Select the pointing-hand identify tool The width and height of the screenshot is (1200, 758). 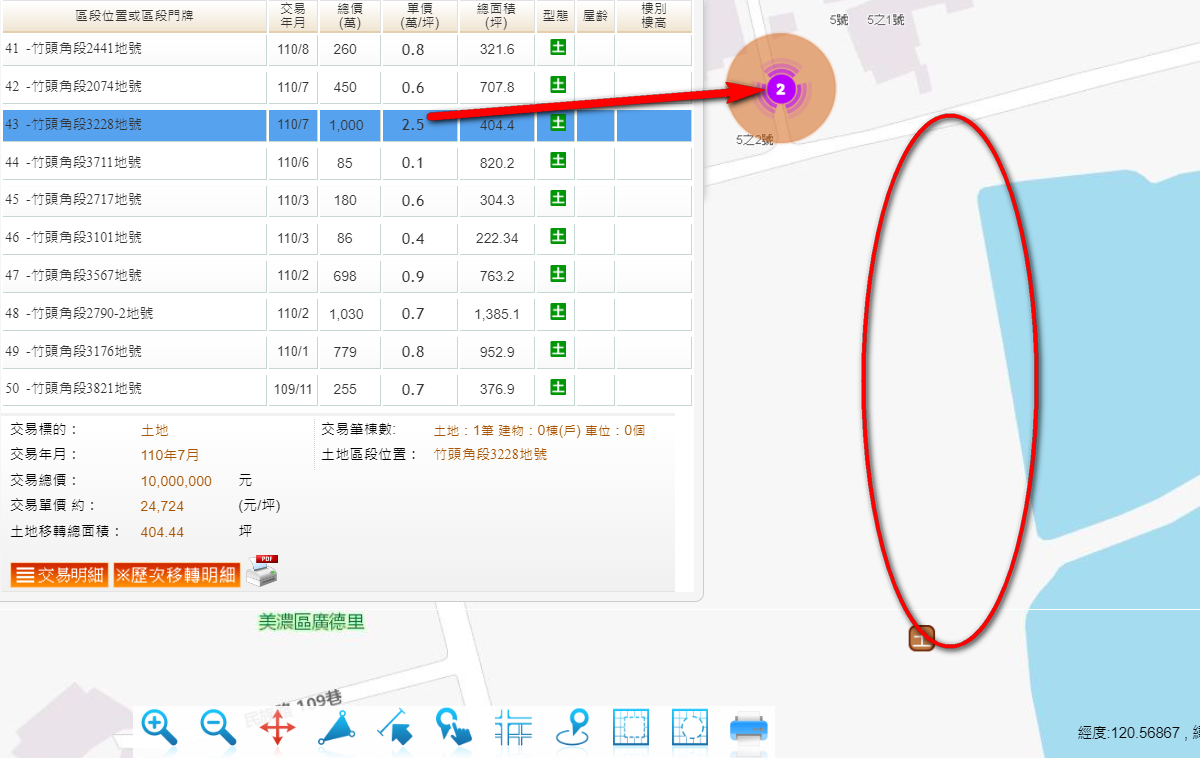point(454,727)
